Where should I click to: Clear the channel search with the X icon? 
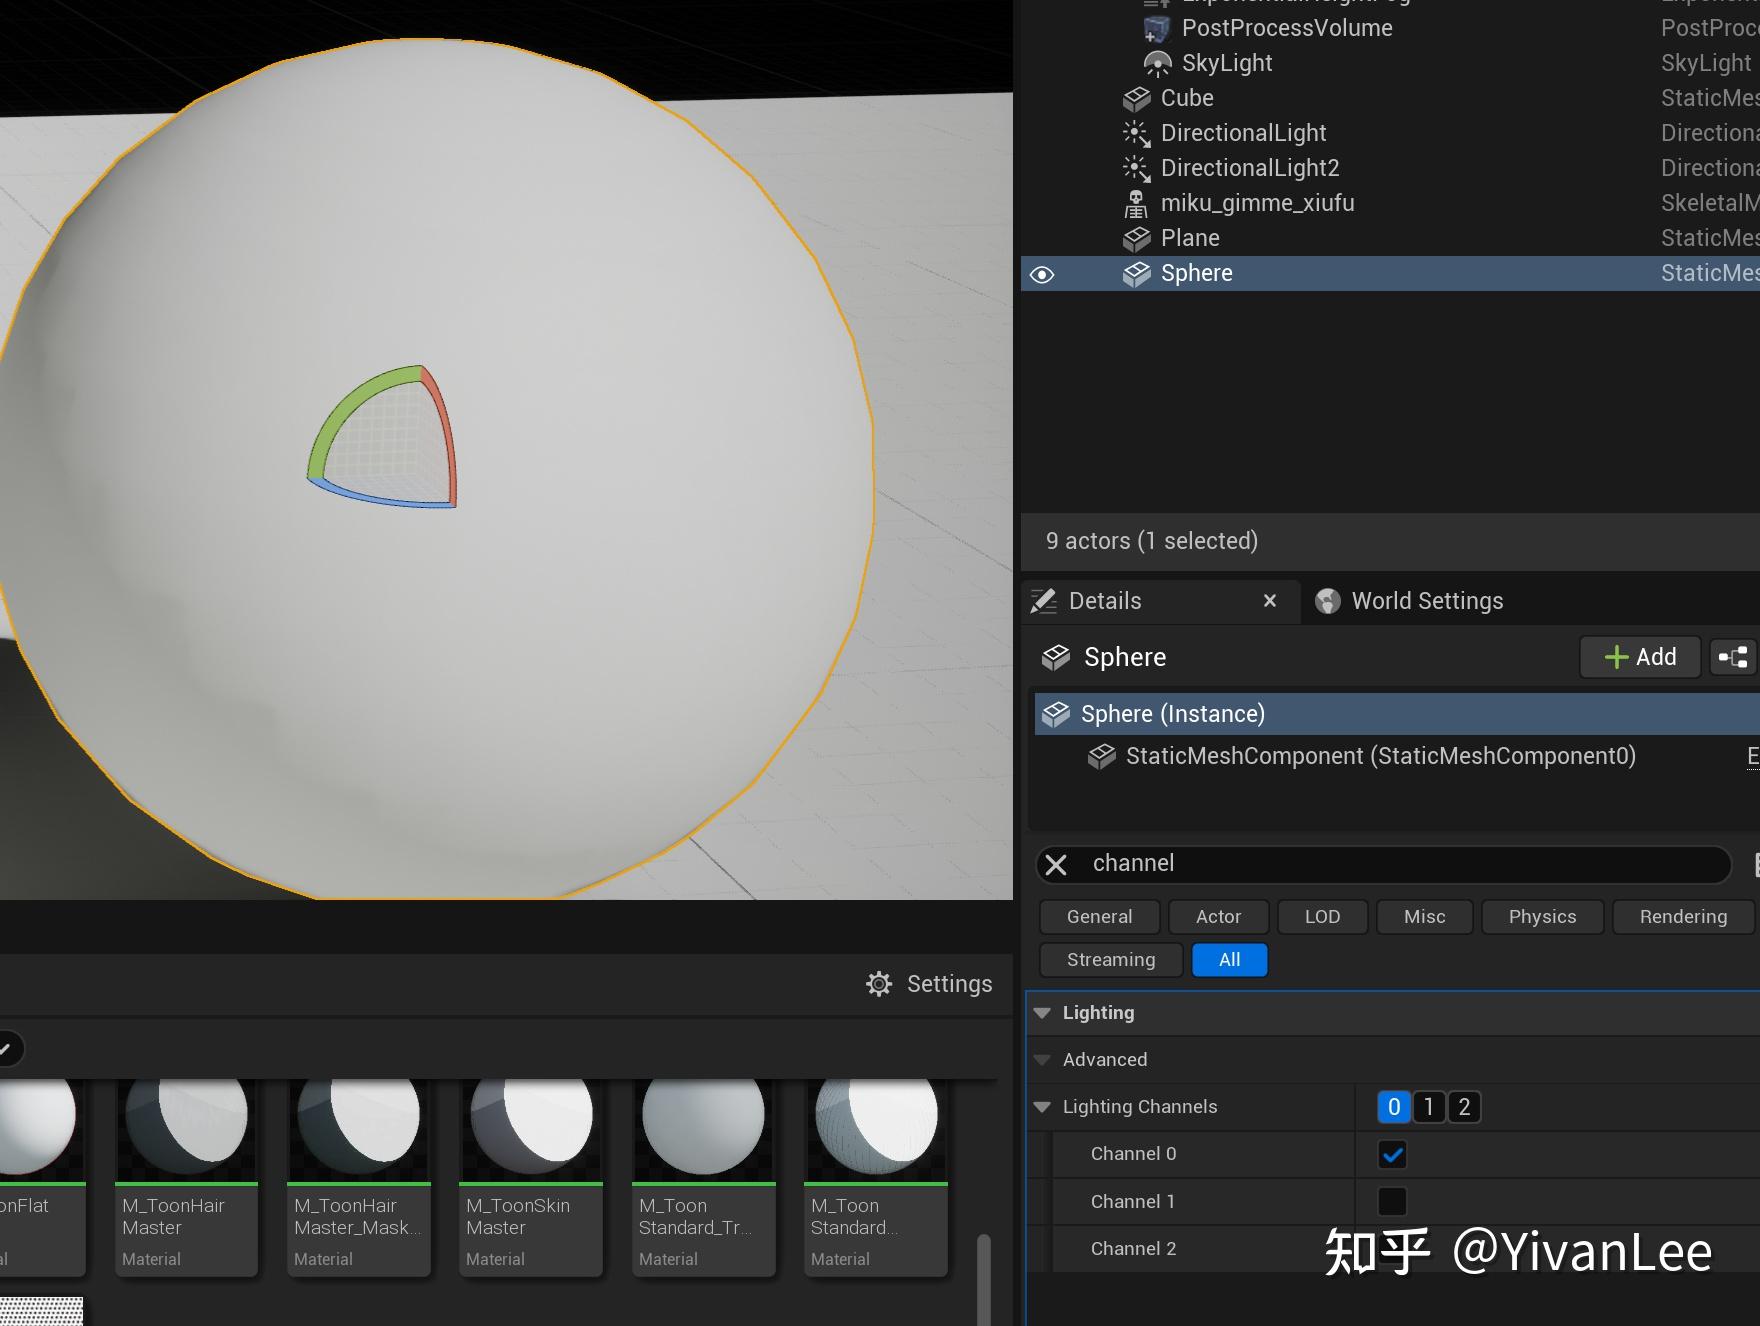point(1056,865)
